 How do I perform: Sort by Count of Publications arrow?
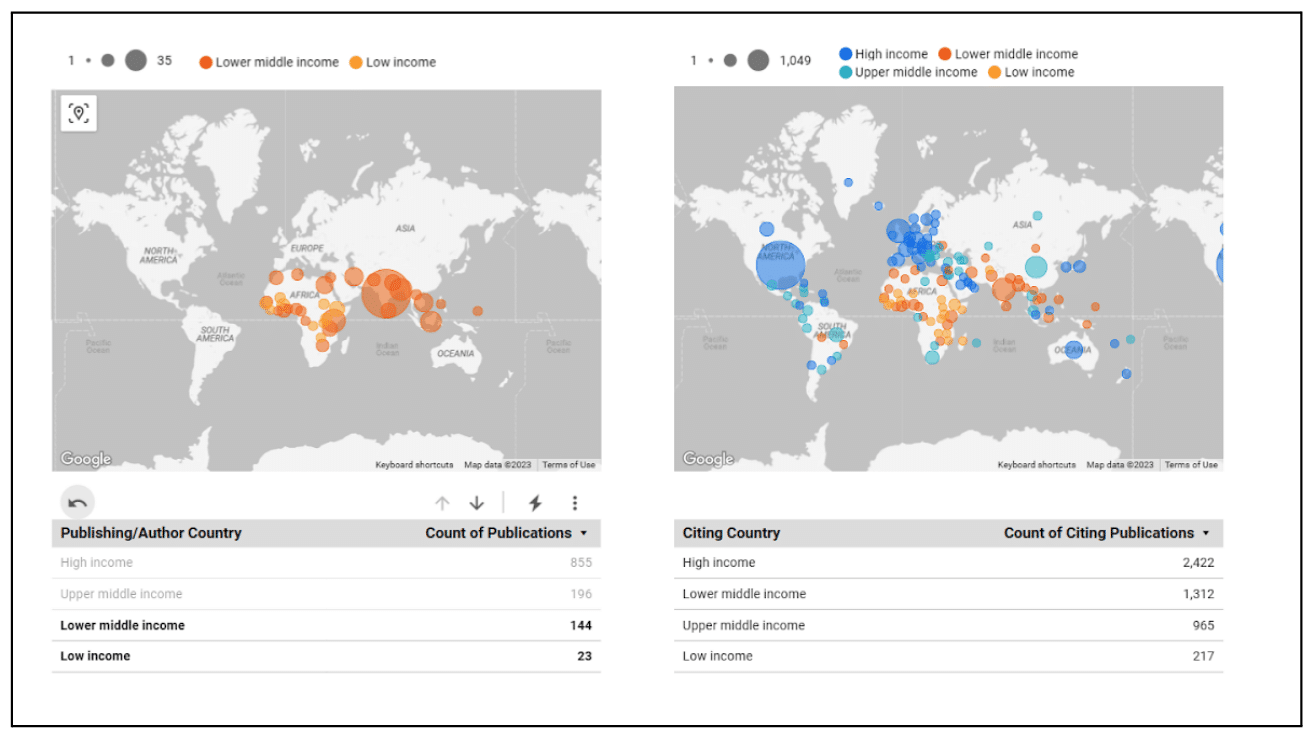[584, 534]
